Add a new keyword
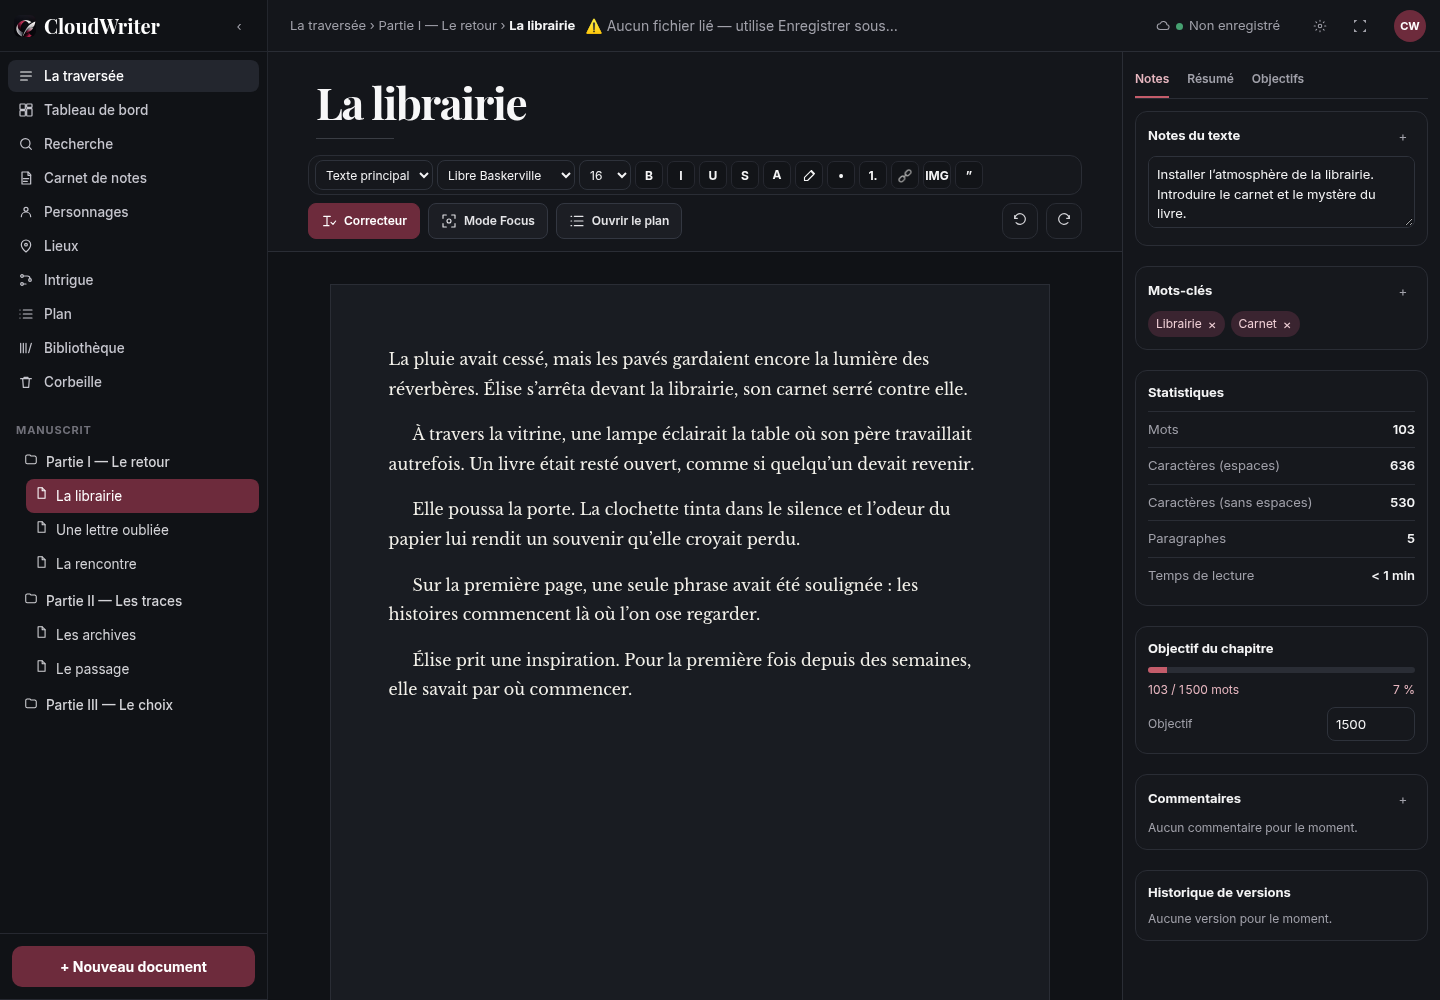The width and height of the screenshot is (1440, 1000). (1403, 292)
